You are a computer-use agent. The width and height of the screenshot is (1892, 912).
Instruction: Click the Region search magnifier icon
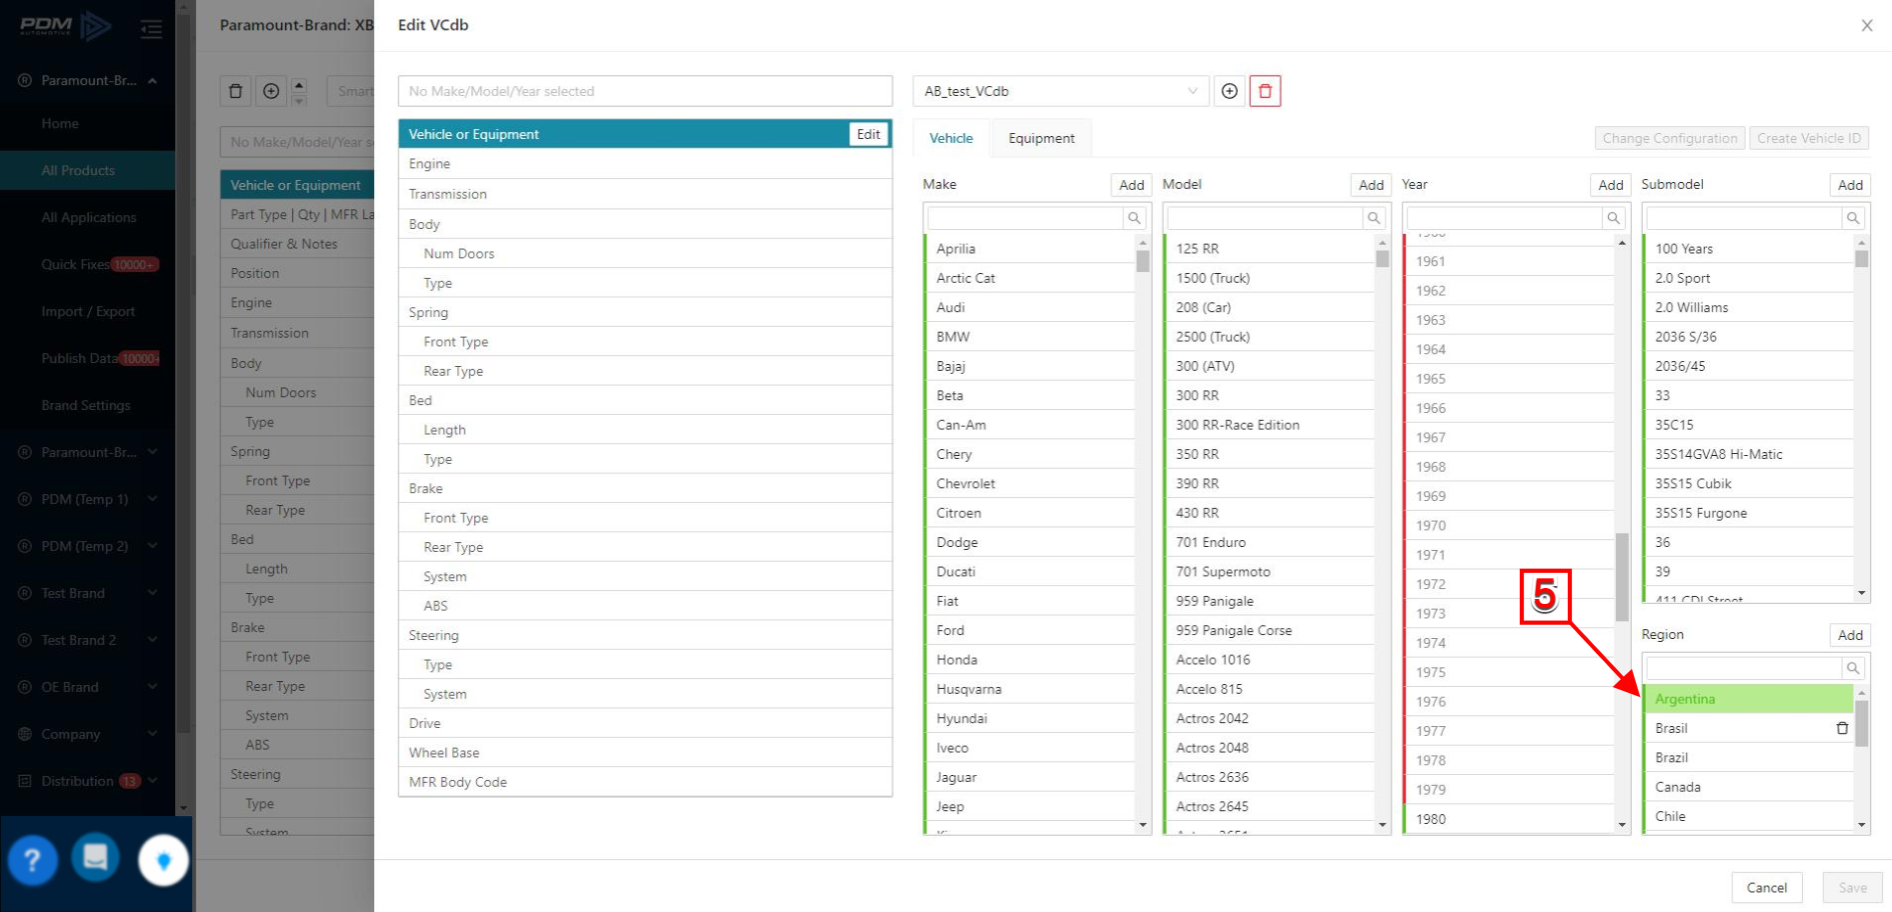coord(1853,668)
